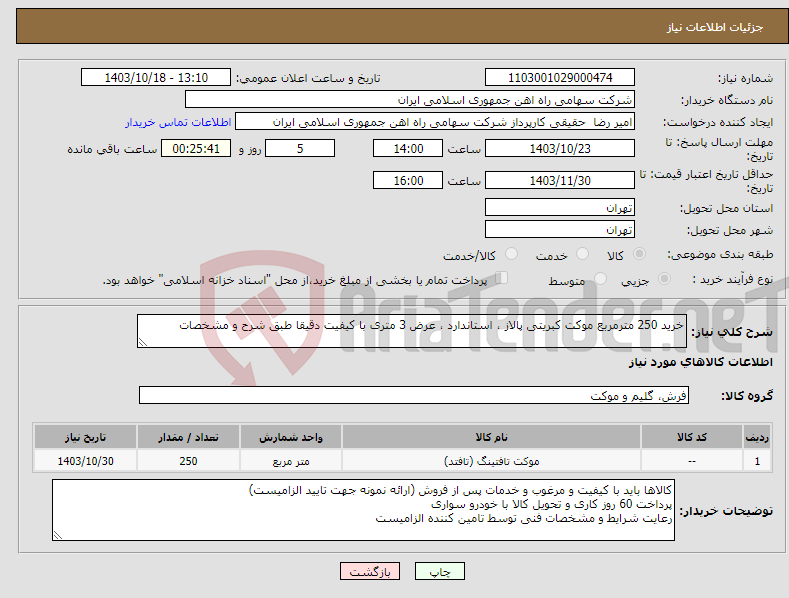The height and width of the screenshot is (598, 789).
Task: Click the response deadline date 1403/10/23
Action: point(560,148)
